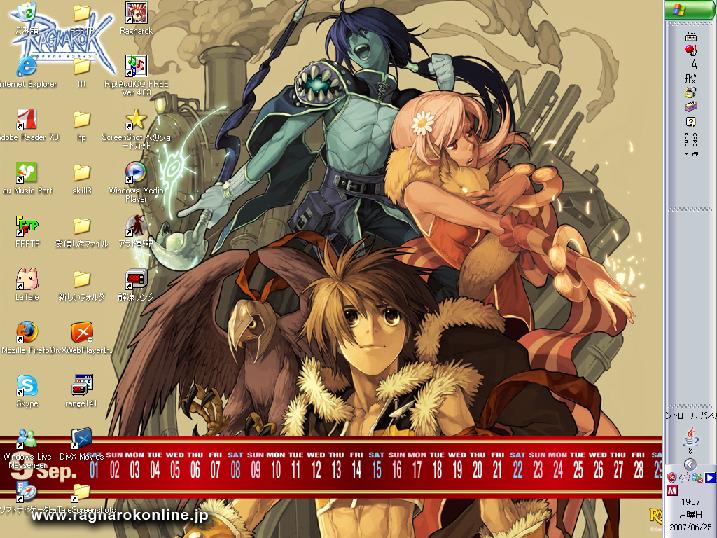Open the range shortcut beside Skype
This screenshot has width=717, height=538.
pos(82,392)
